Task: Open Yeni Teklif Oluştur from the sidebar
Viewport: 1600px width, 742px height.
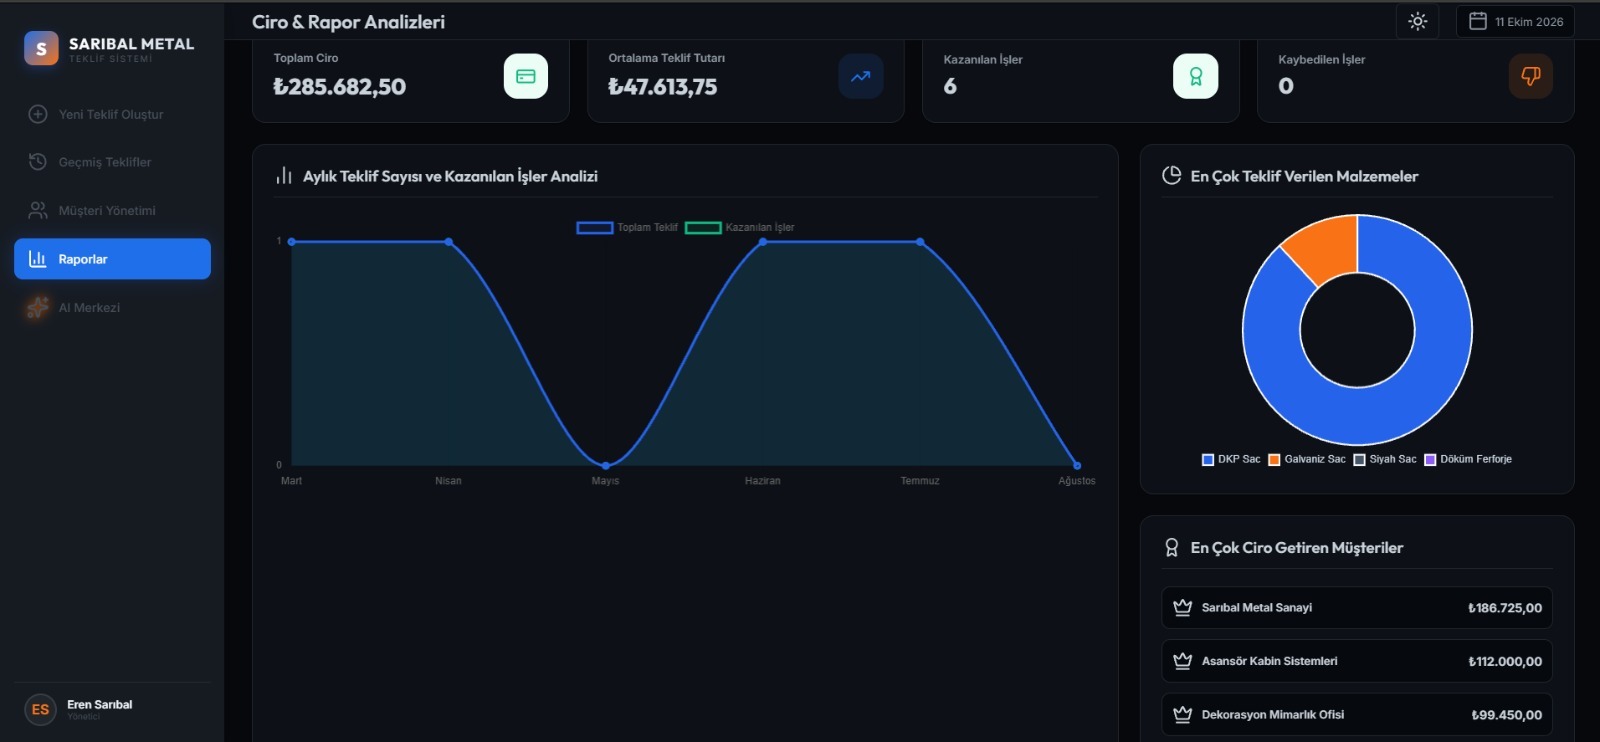Action: [x=112, y=114]
